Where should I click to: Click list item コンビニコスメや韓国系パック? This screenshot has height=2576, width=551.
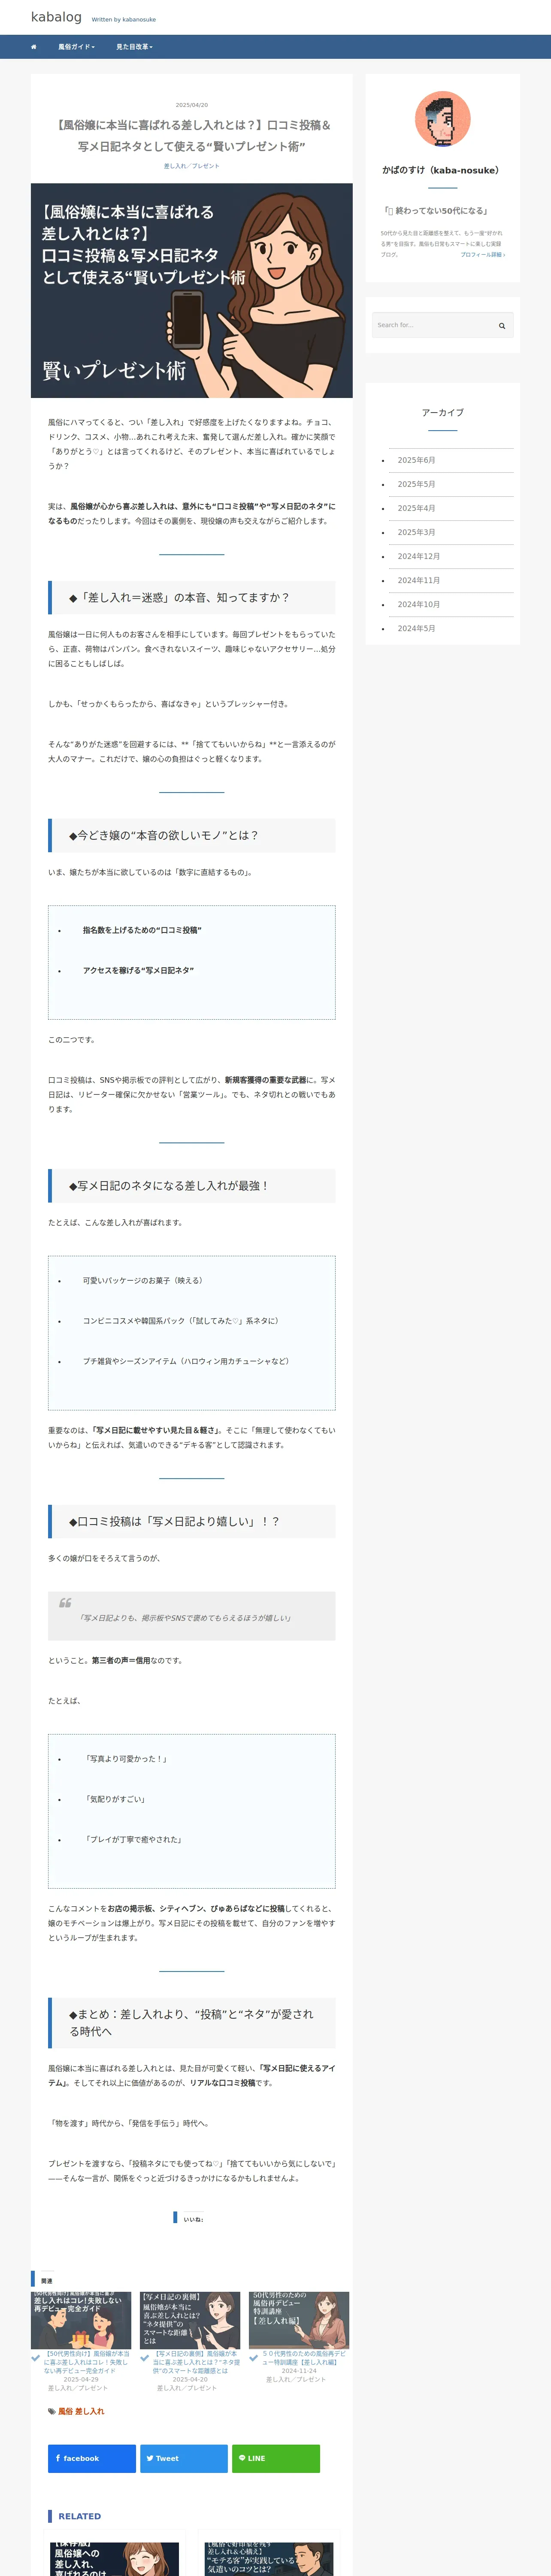tap(181, 1320)
